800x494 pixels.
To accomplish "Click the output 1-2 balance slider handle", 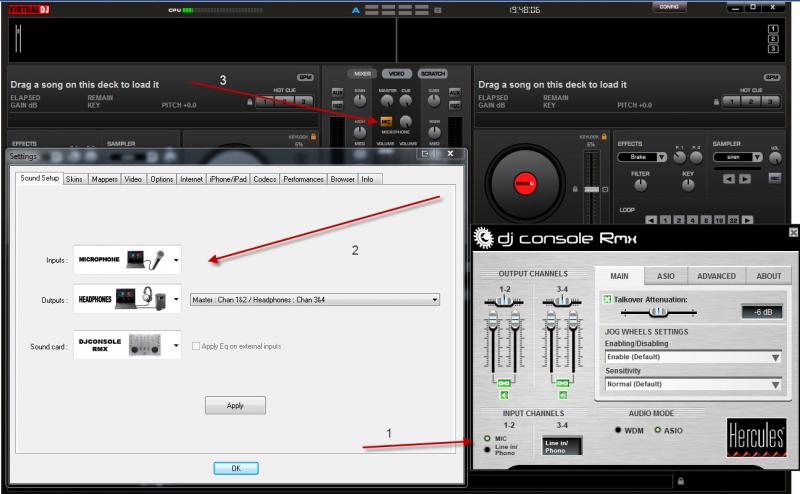I will coord(504,301).
